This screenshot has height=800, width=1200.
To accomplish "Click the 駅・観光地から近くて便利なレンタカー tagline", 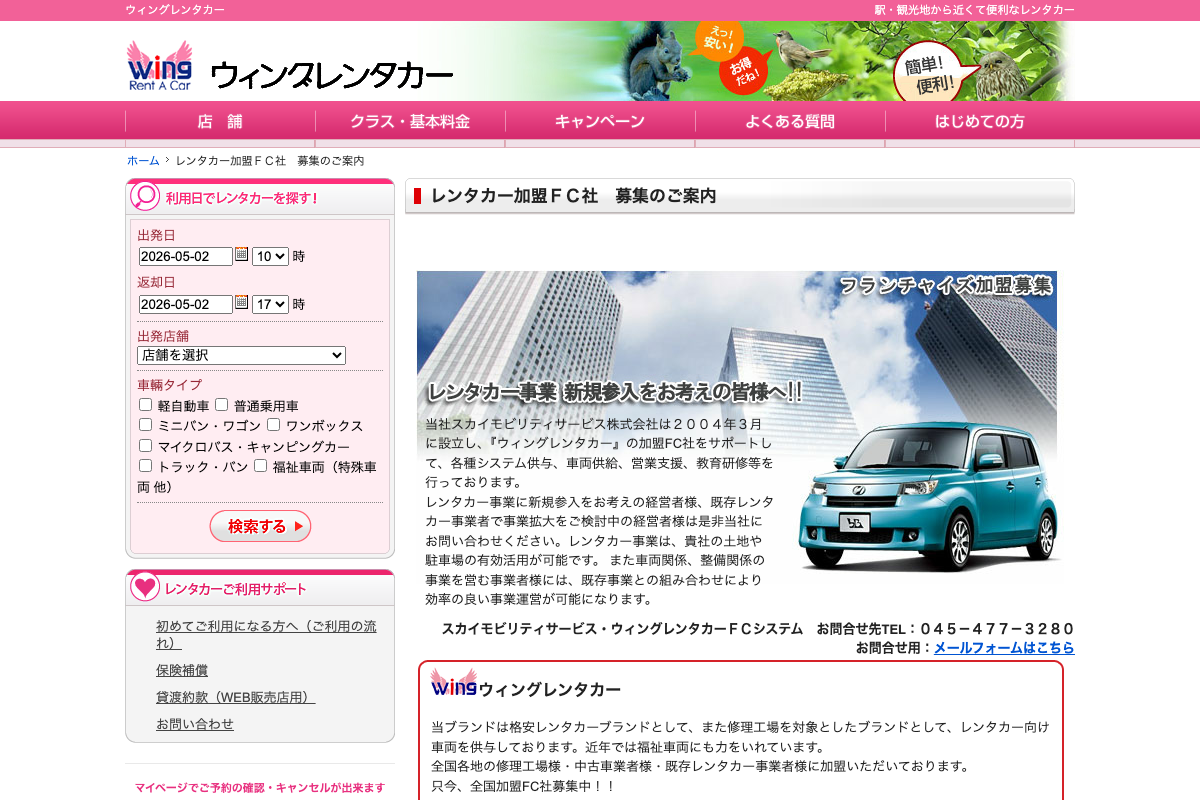I will point(975,10).
